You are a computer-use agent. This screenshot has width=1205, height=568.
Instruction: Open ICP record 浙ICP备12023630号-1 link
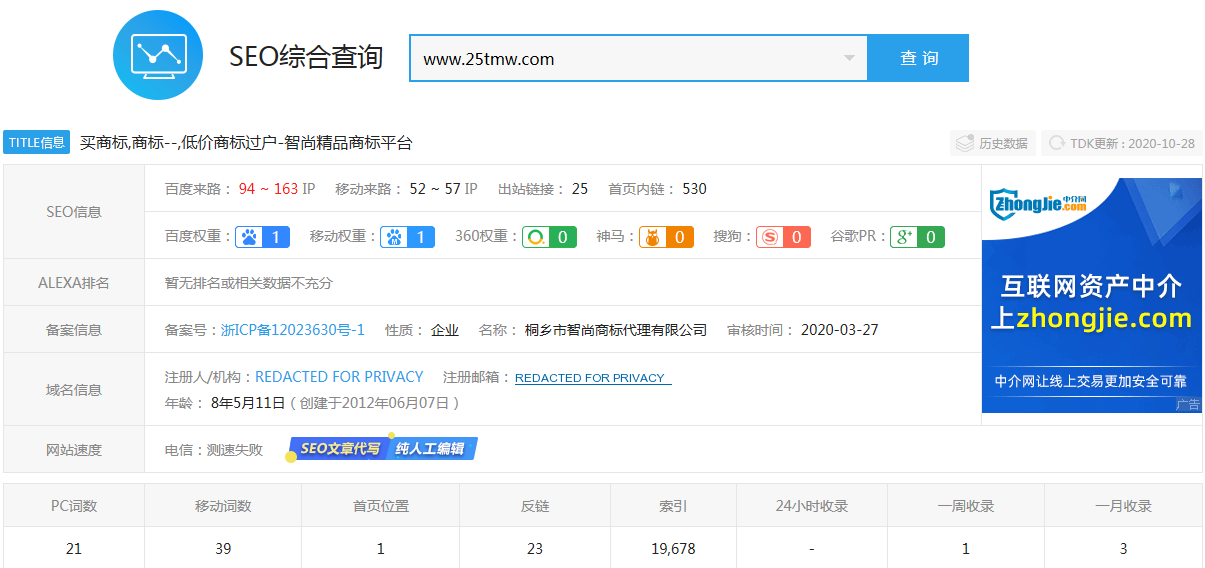[x=293, y=330]
